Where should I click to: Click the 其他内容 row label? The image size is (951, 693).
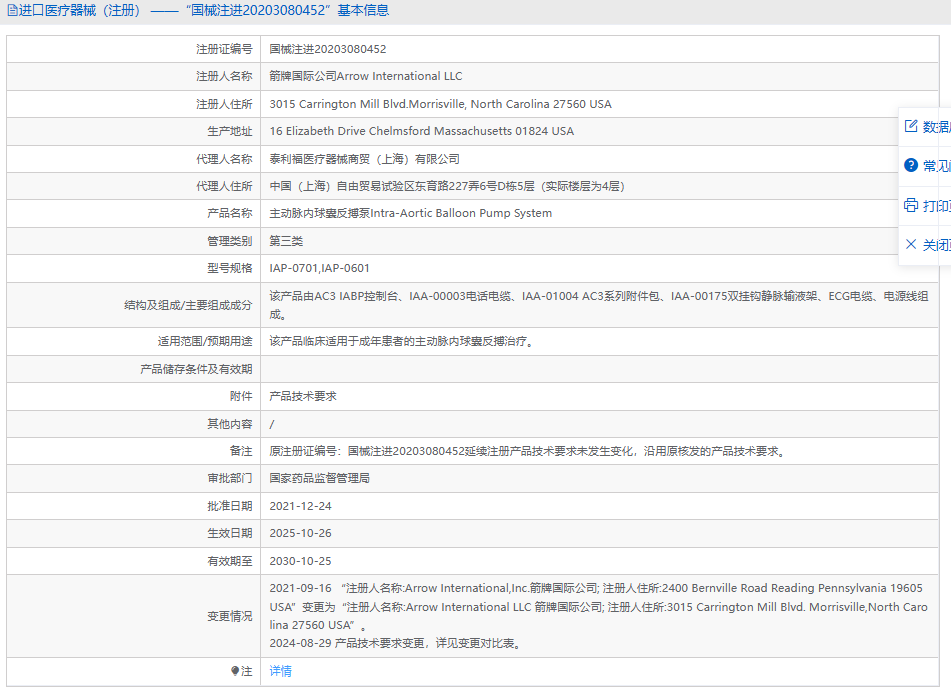(x=229, y=424)
